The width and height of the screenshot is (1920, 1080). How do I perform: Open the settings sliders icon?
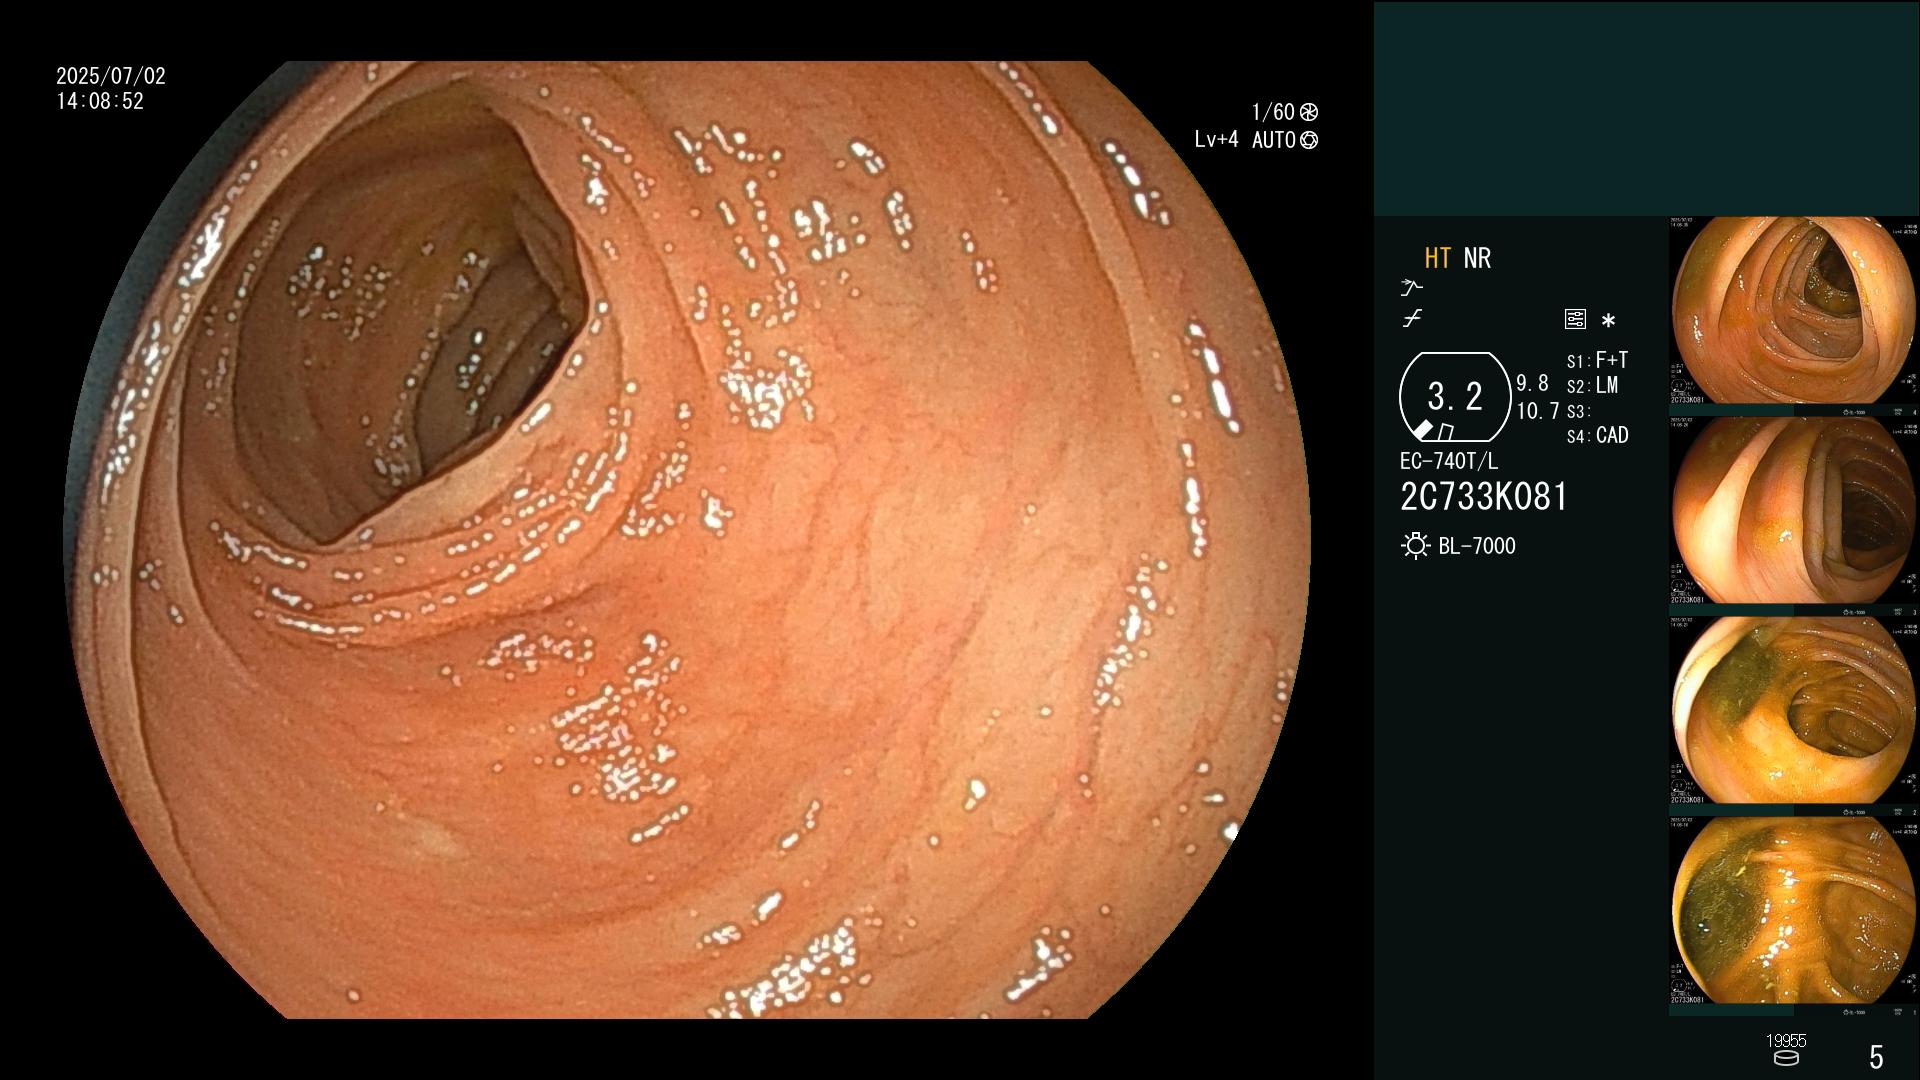tap(1575, 319)
